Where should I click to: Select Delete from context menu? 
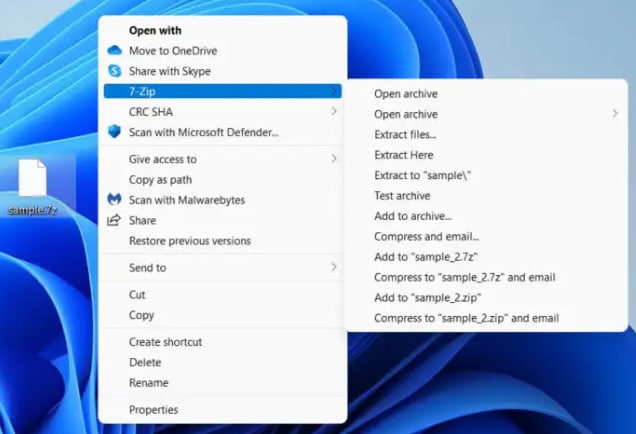pyautogui.click(x=223, y=362)
